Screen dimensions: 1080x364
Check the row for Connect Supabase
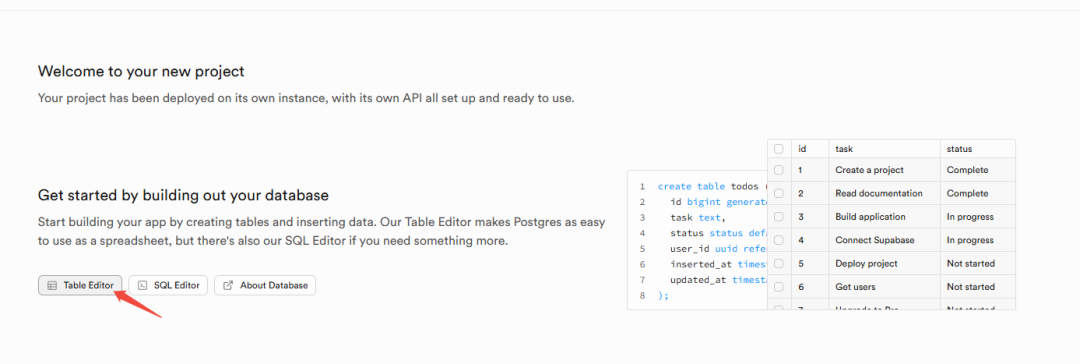point(779,240)
